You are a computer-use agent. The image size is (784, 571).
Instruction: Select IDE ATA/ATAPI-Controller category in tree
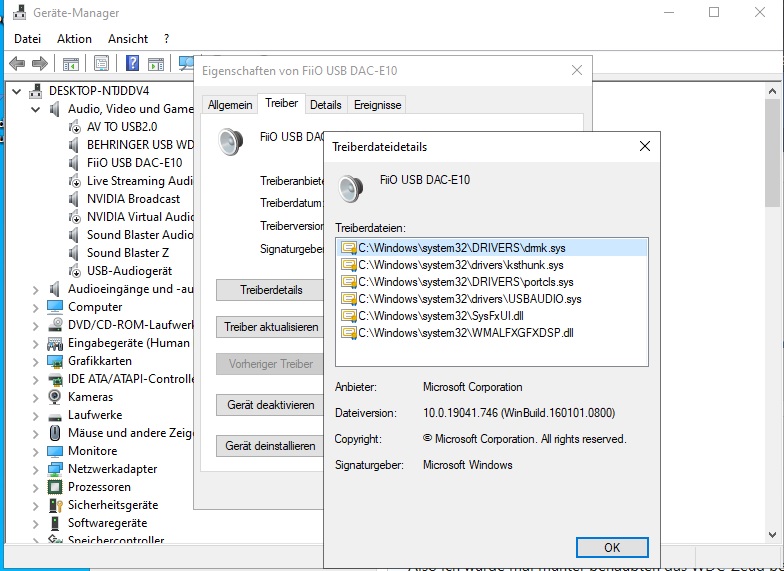(131, 379)
